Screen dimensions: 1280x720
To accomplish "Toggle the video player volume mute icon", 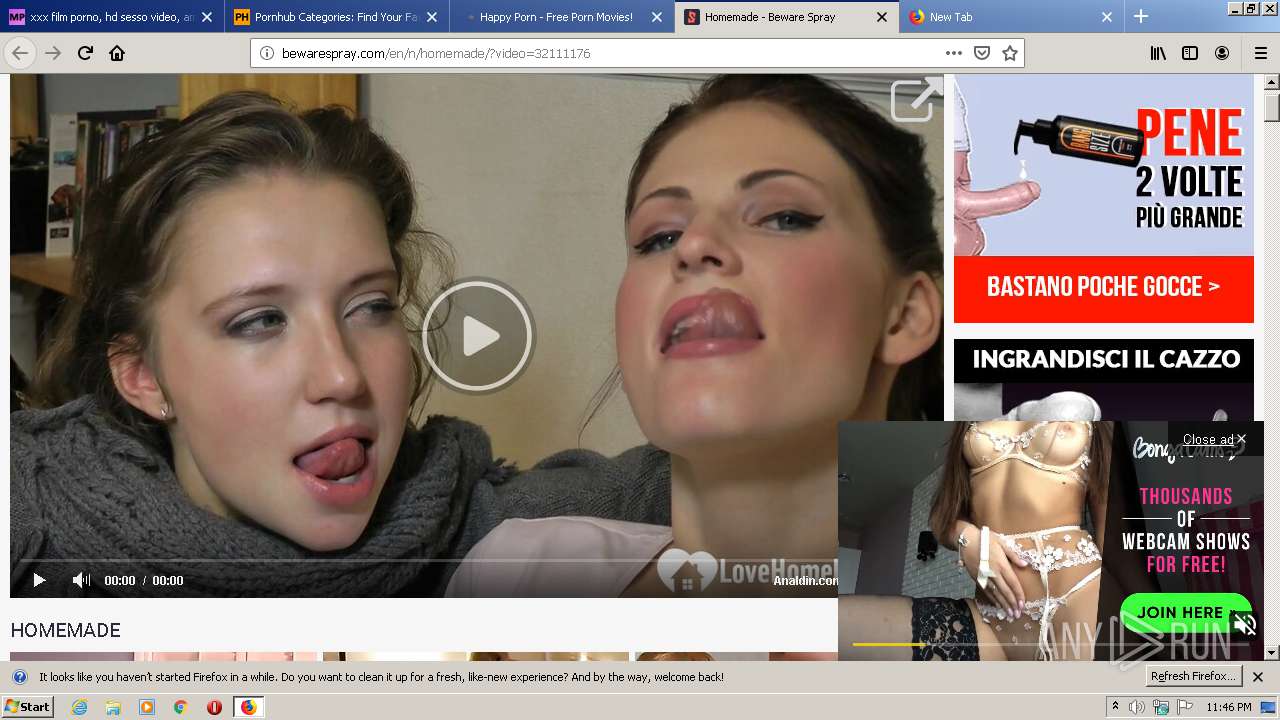I will point(81,580).
